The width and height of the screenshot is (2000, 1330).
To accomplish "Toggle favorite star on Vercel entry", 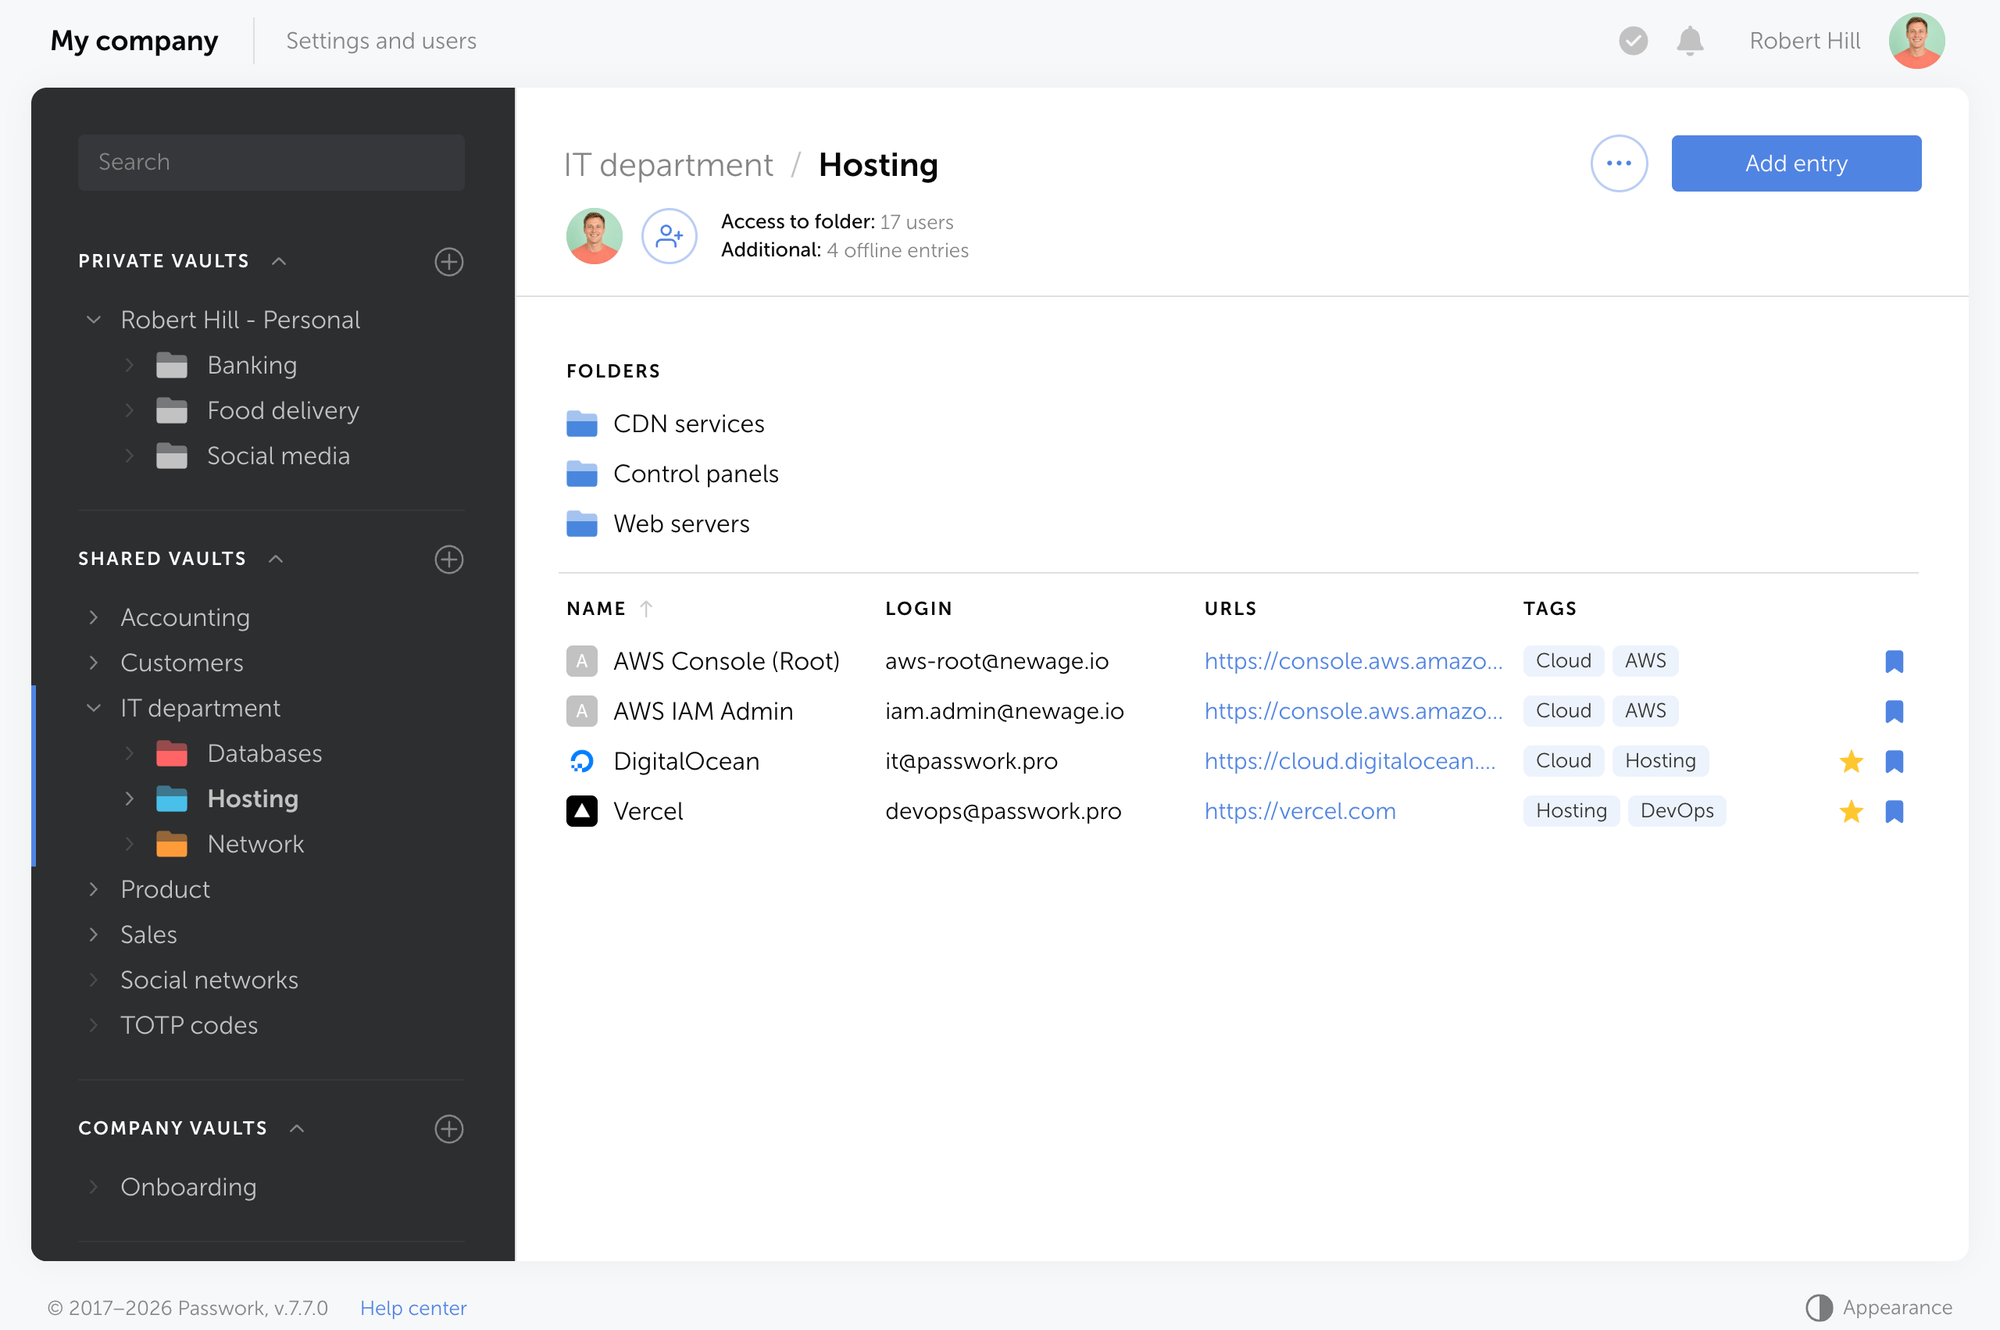I will tap(1851, 811).
